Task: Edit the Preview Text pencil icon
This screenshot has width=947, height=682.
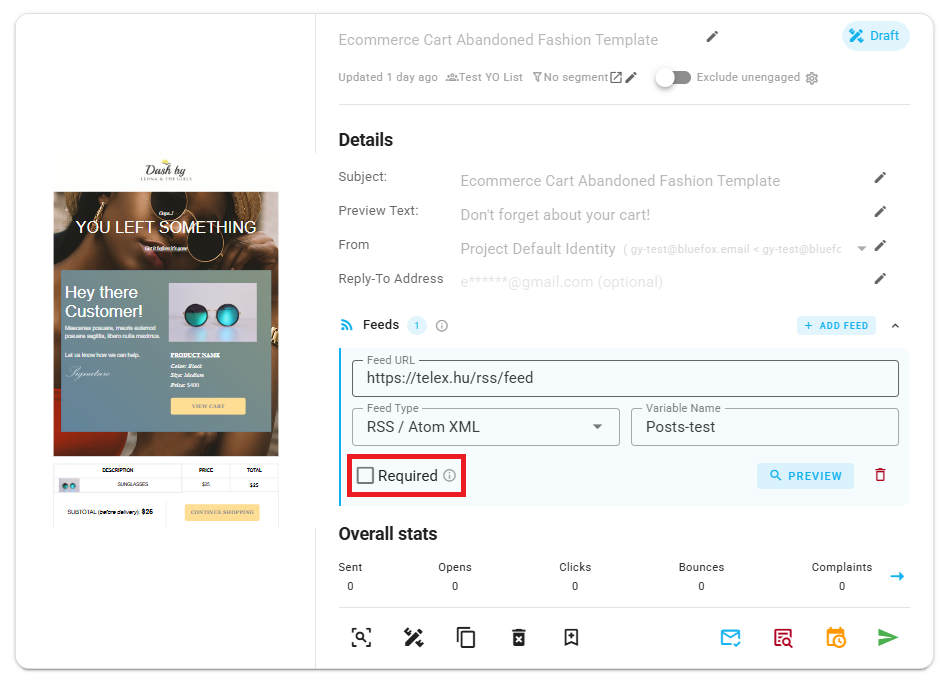Action: (x=880, y=211)
